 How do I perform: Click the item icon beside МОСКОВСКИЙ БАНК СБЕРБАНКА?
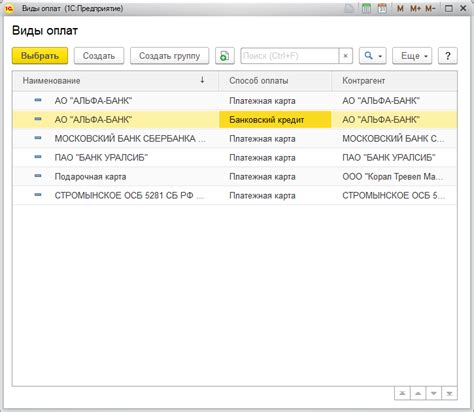point(38,138)
